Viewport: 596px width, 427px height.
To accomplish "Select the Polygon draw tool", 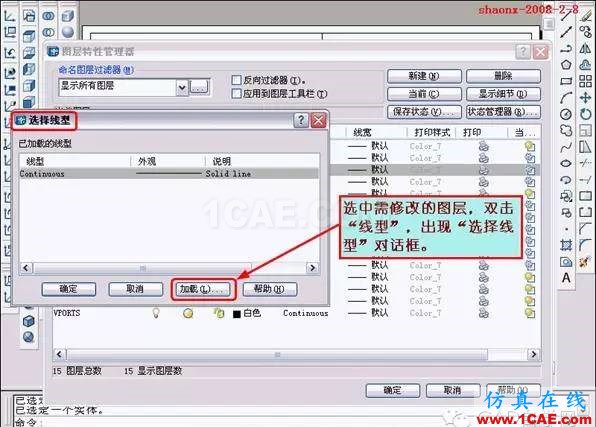I will pyautogui.click(x=566, y=65).
